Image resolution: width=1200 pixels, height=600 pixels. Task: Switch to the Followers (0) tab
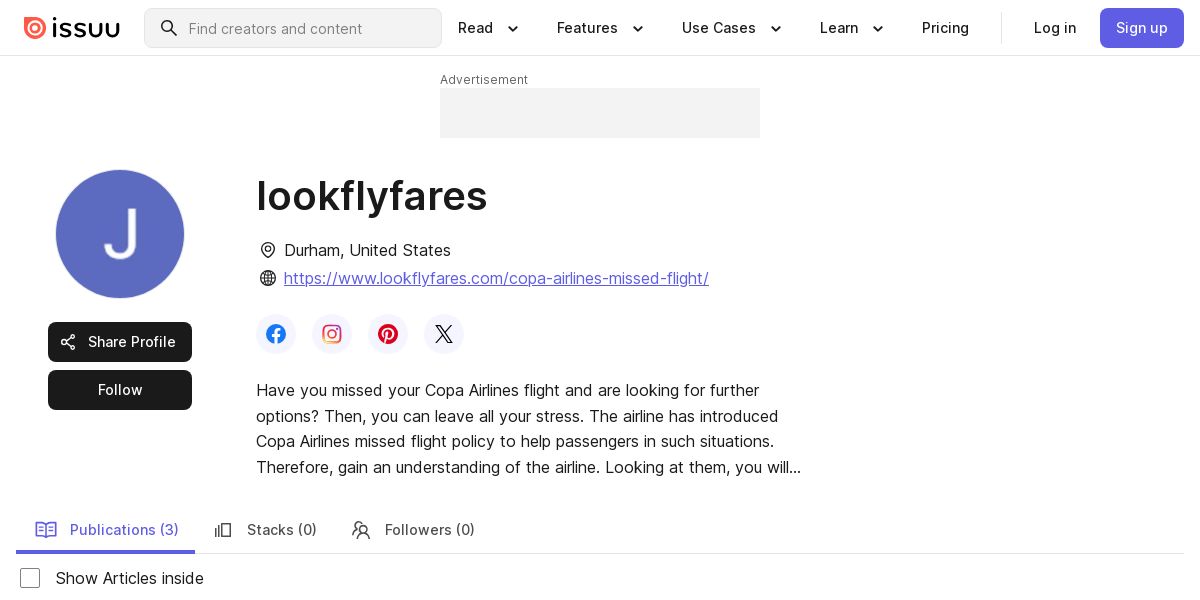[413, 530]
